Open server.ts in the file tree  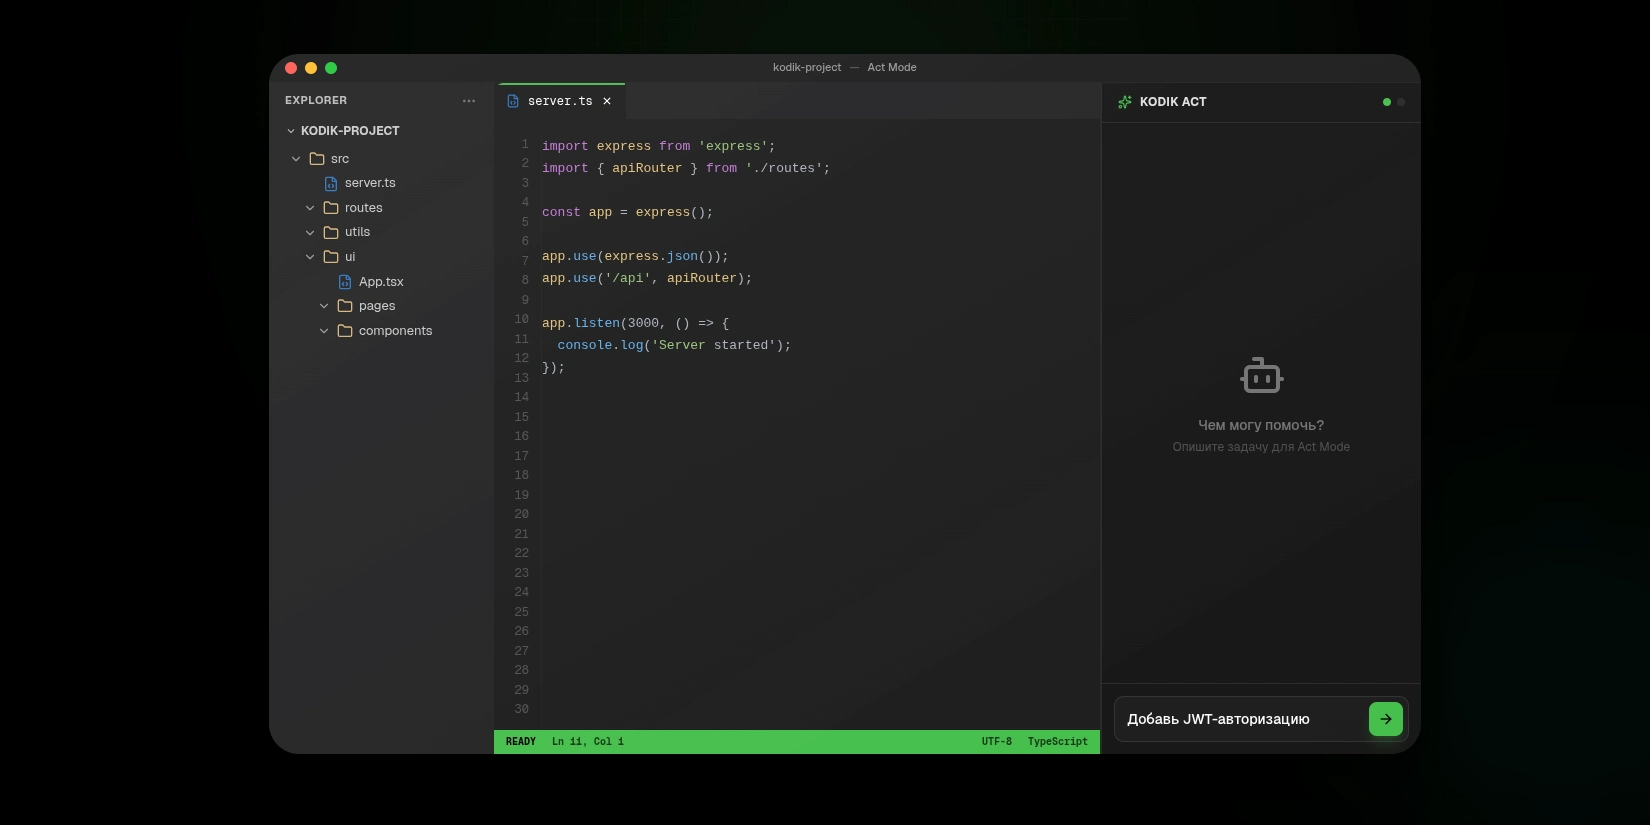coord(370,183)
